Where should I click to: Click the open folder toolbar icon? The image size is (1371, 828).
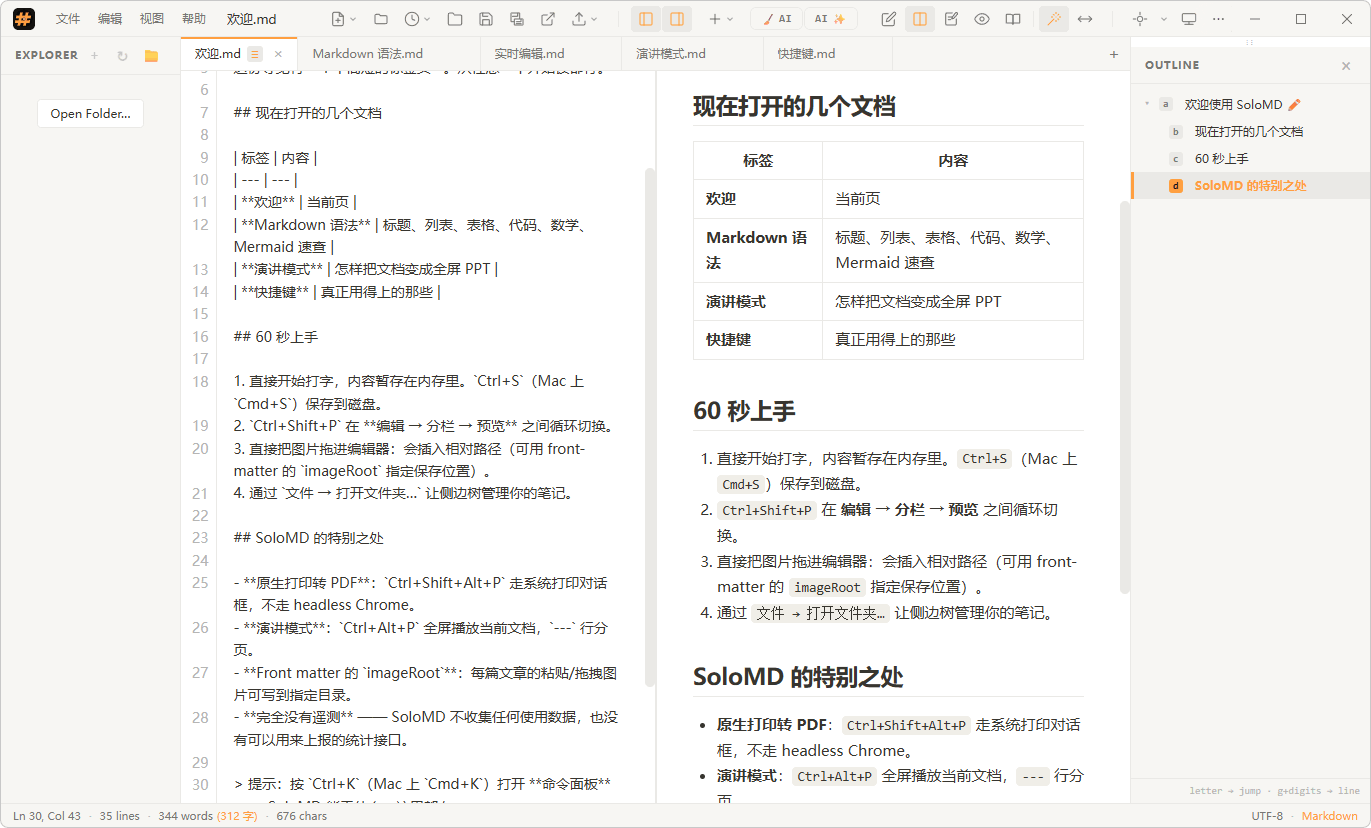point(455,19)
